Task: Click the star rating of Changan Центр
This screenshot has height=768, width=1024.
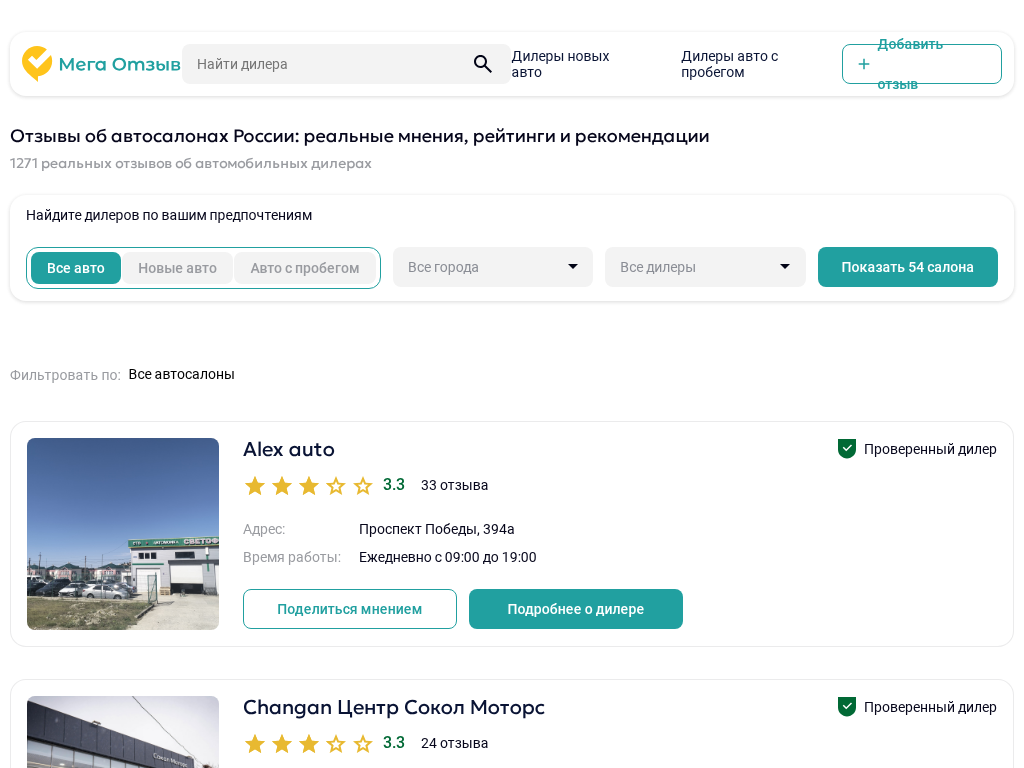Action: click(308, 743)
